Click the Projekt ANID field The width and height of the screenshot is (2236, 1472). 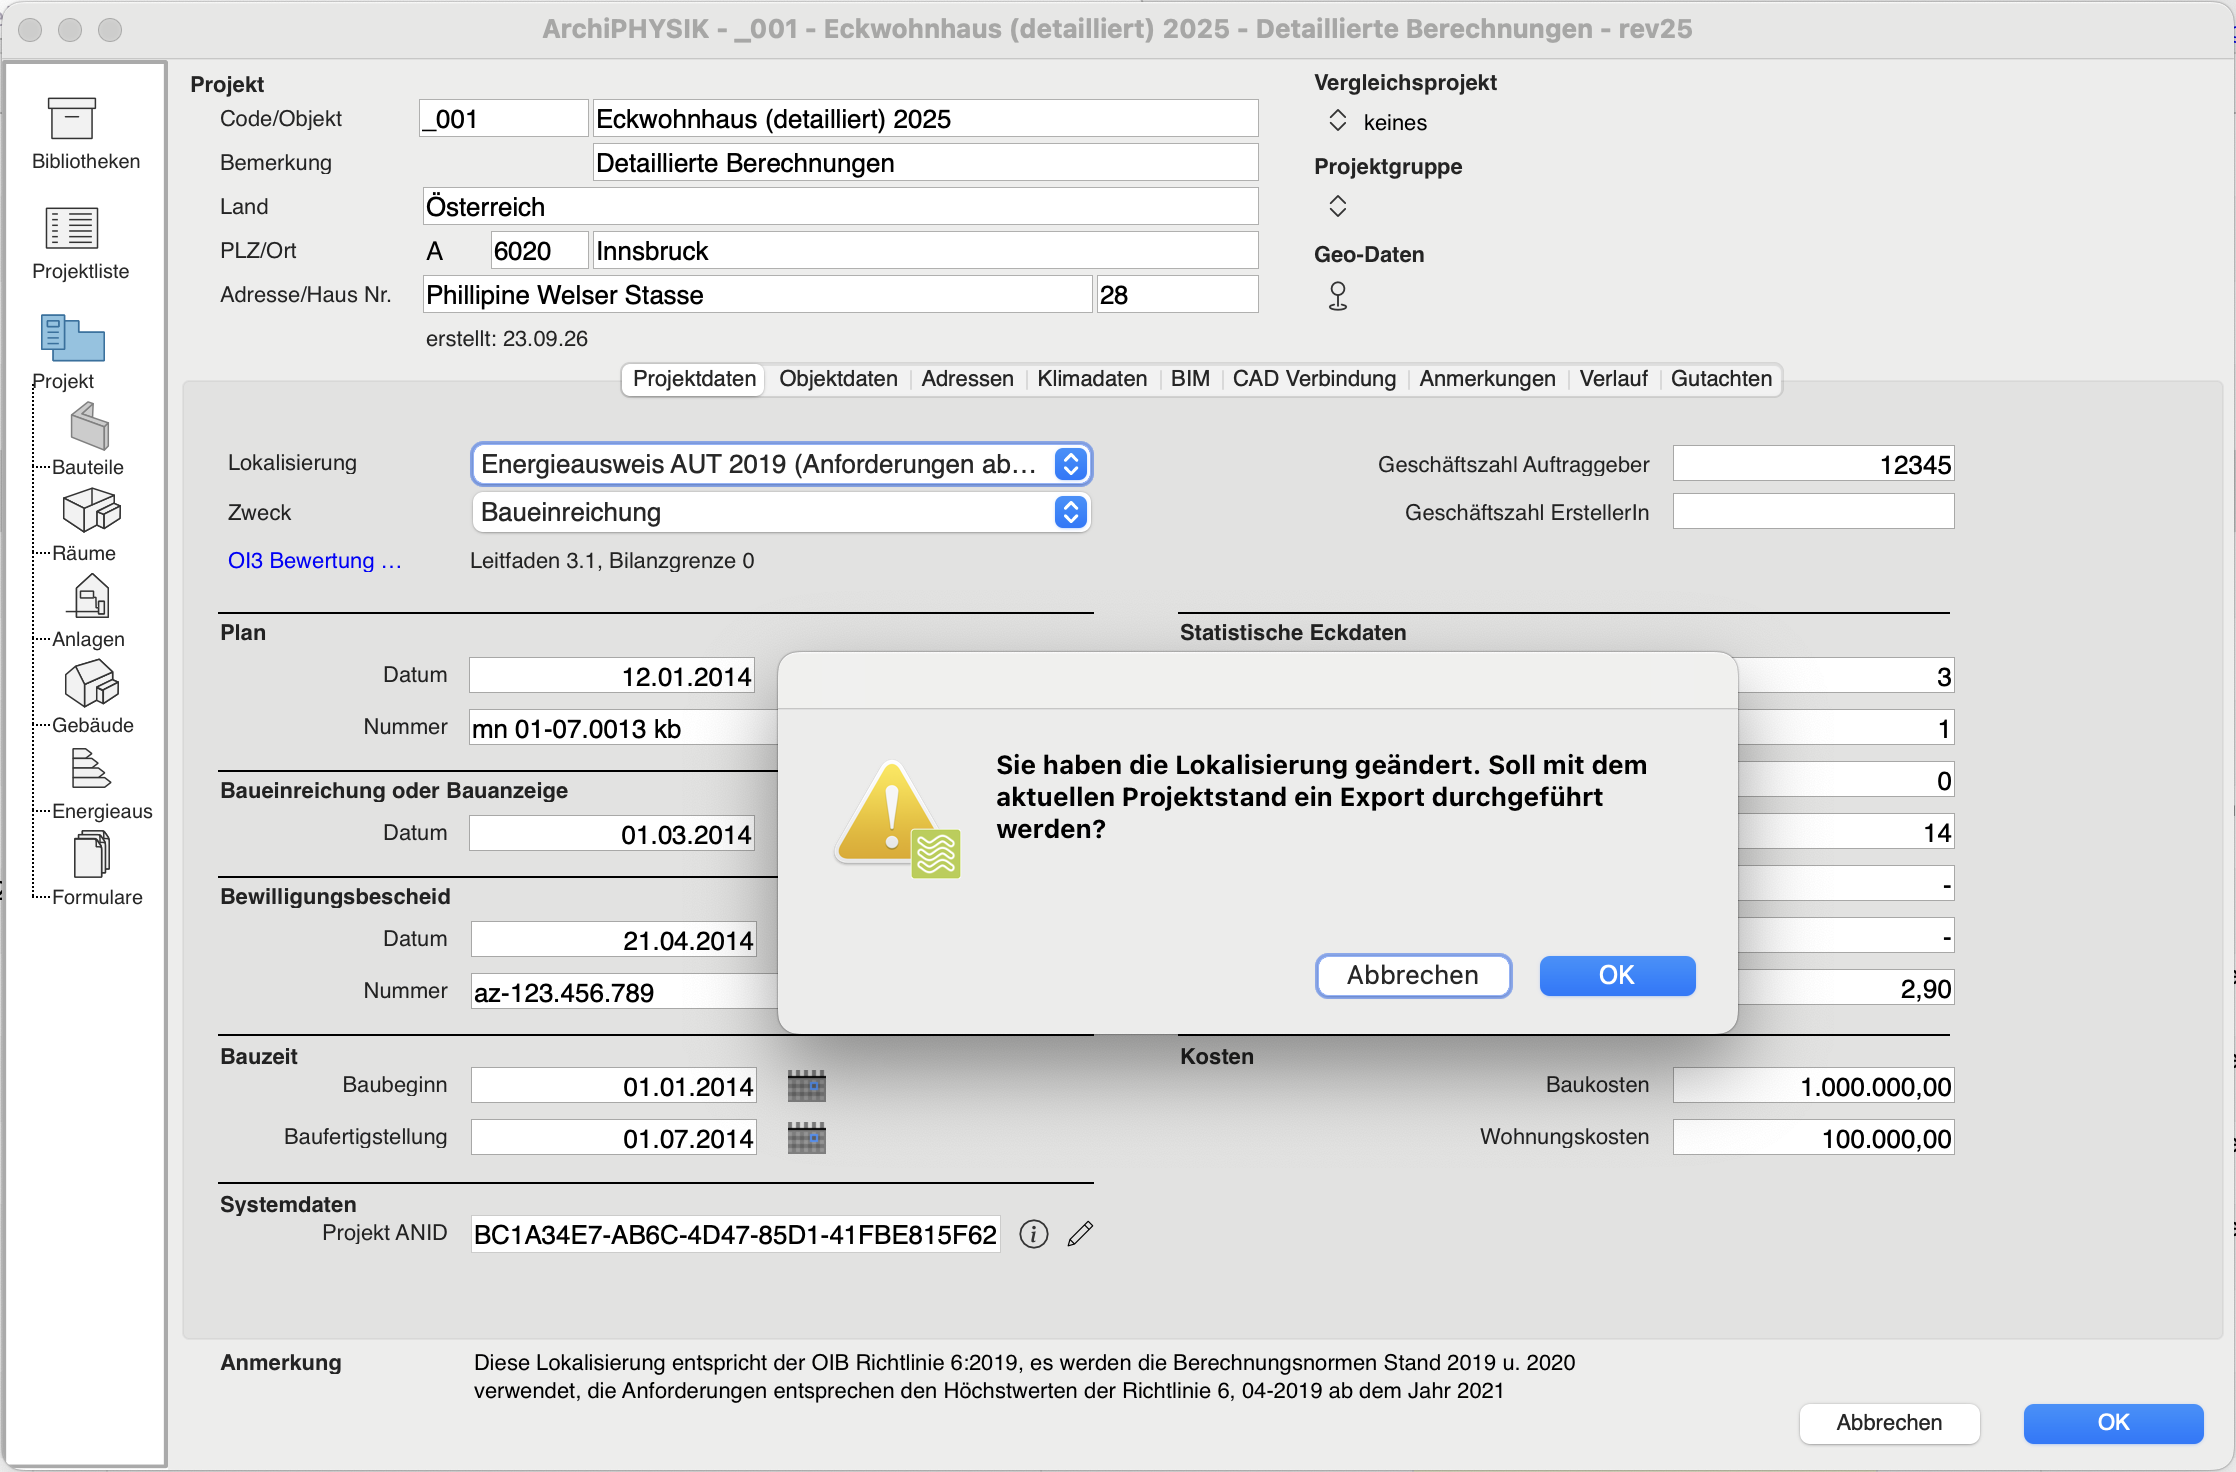point(735,1234)
